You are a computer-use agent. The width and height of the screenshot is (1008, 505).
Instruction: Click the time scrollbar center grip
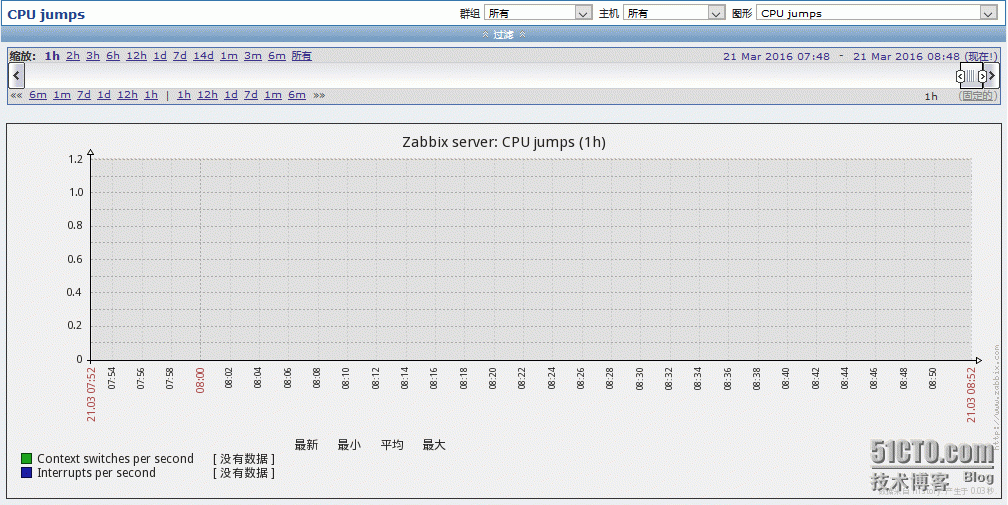pyautogui.click(x=971, y=76)
